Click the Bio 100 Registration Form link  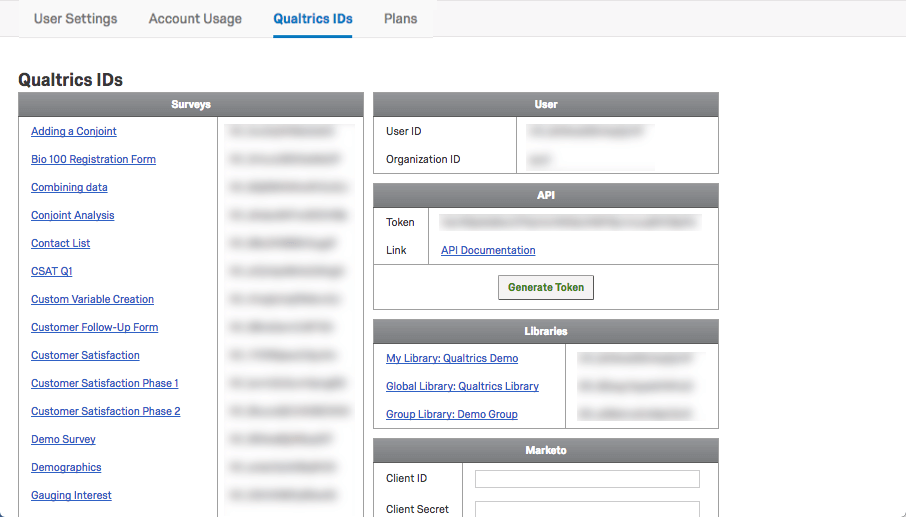point(93,159)
